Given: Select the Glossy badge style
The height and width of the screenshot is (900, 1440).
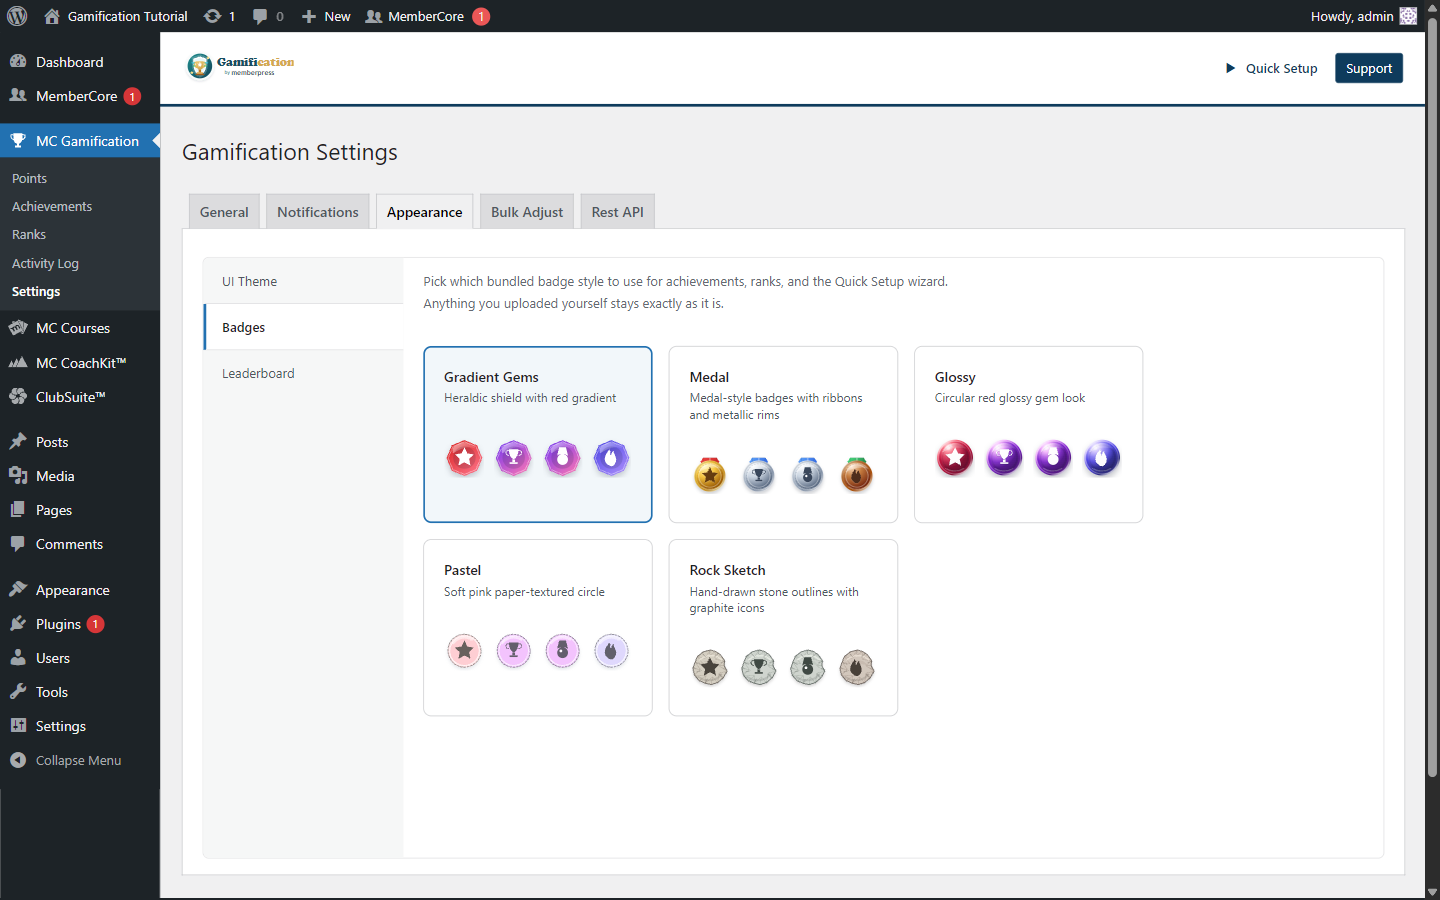Looking at the screenshot, I should [1028, 434].
